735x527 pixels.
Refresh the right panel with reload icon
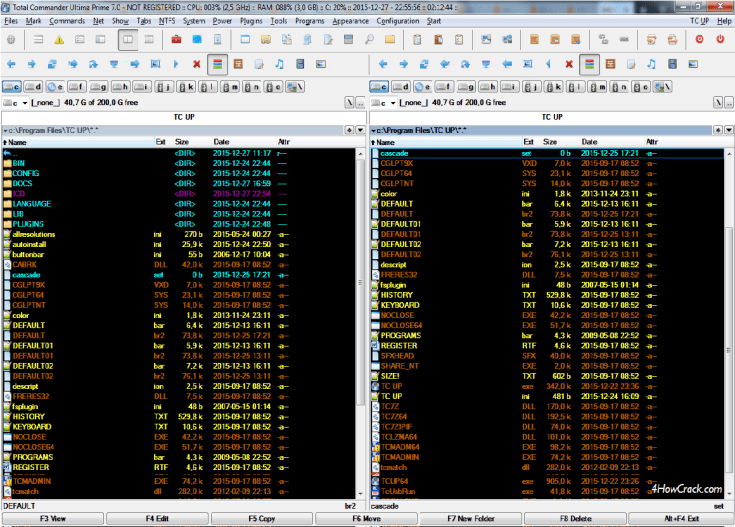(x=424, y=64)
